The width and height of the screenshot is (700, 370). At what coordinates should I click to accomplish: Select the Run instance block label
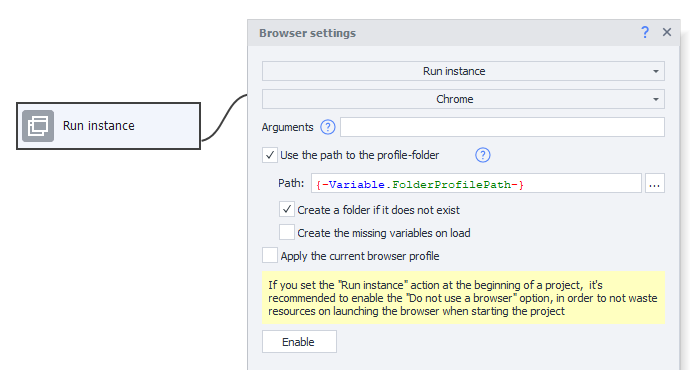pos(99,126)
